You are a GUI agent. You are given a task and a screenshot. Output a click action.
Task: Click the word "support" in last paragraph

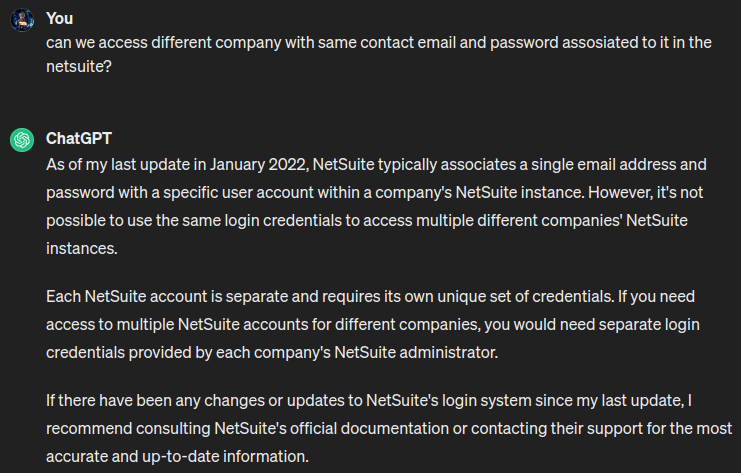pyautogui.click(x=581, y=431)
